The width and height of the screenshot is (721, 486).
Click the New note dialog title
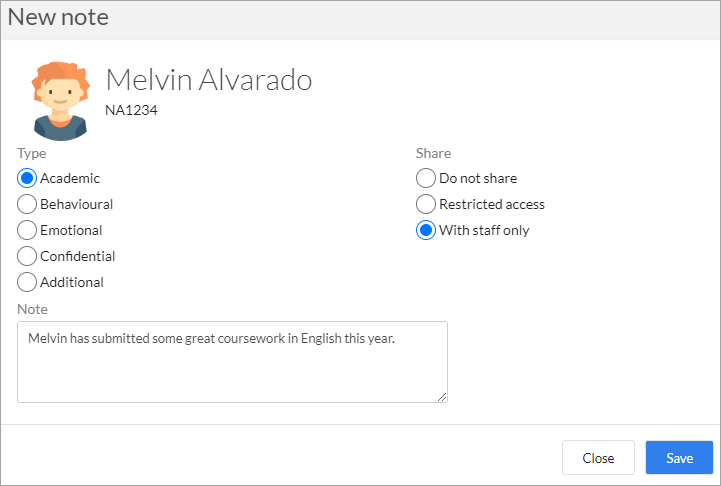58,17
